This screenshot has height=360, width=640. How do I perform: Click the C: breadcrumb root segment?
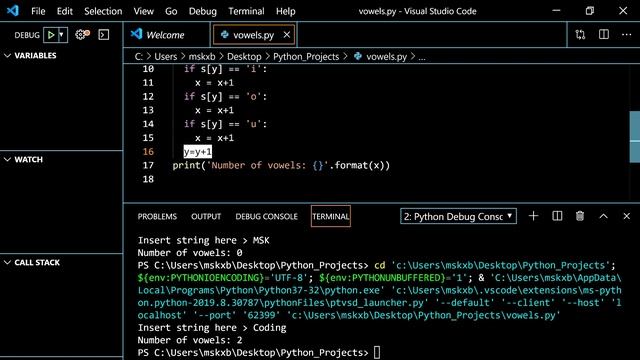point(139,57)
